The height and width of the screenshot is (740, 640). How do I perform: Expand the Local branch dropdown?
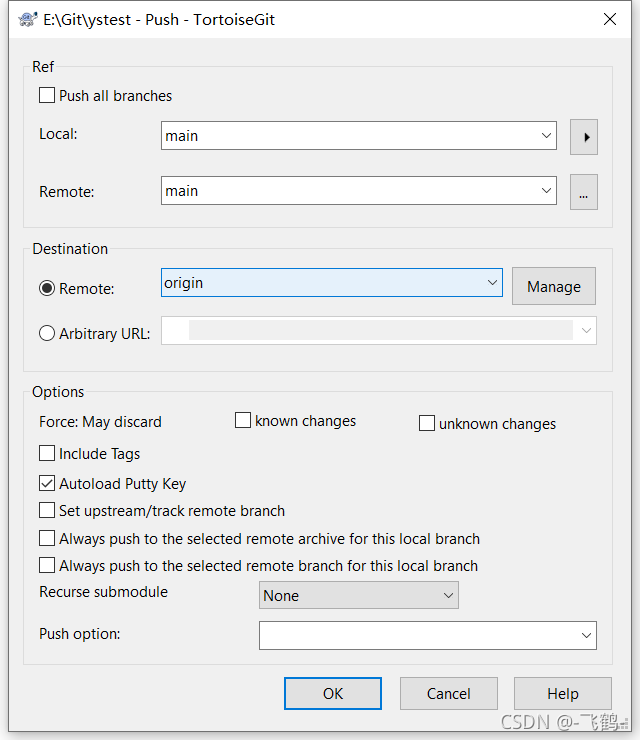pos(546,136)
